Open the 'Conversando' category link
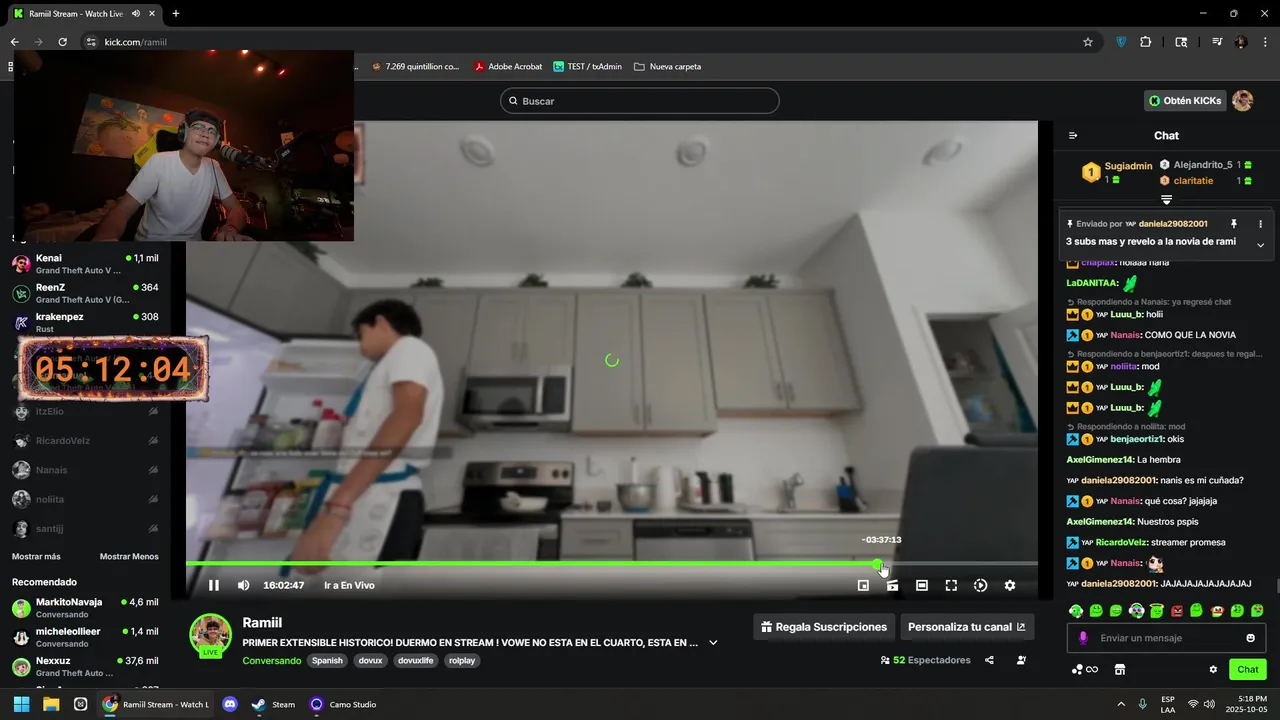 pos(271,661)
